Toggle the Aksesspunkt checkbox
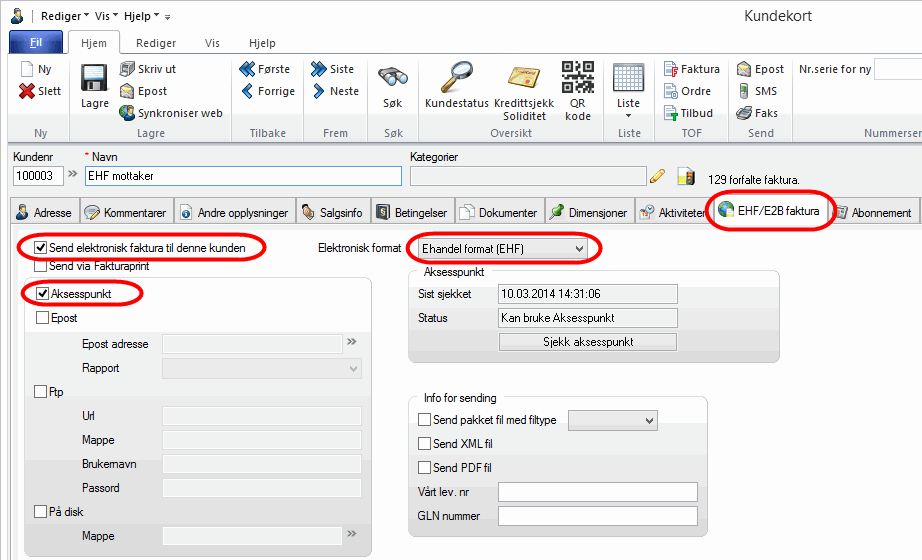Screen dimensions: 922x560 click(x=42, y=294)
